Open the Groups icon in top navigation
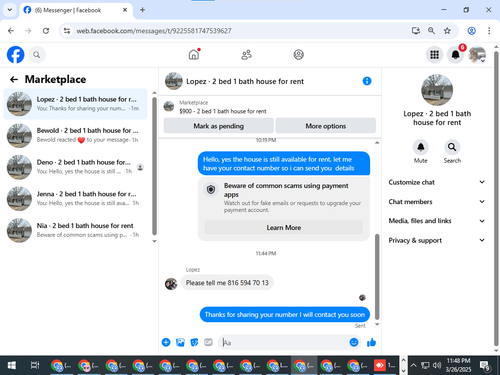Viewport: 500px width, 375px height. 299,55
